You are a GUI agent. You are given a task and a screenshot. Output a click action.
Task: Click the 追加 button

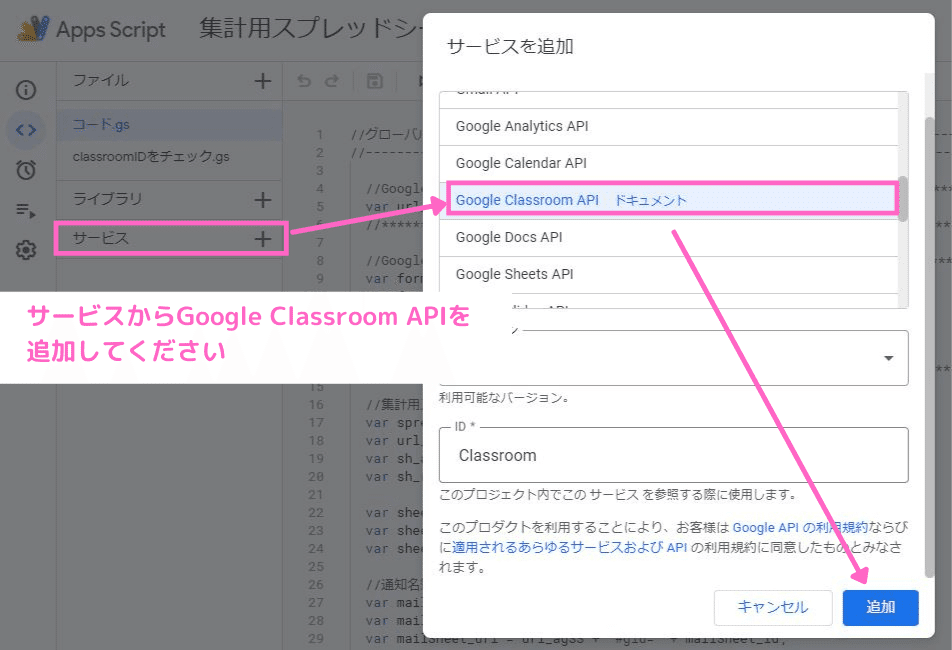pos(880,608)
